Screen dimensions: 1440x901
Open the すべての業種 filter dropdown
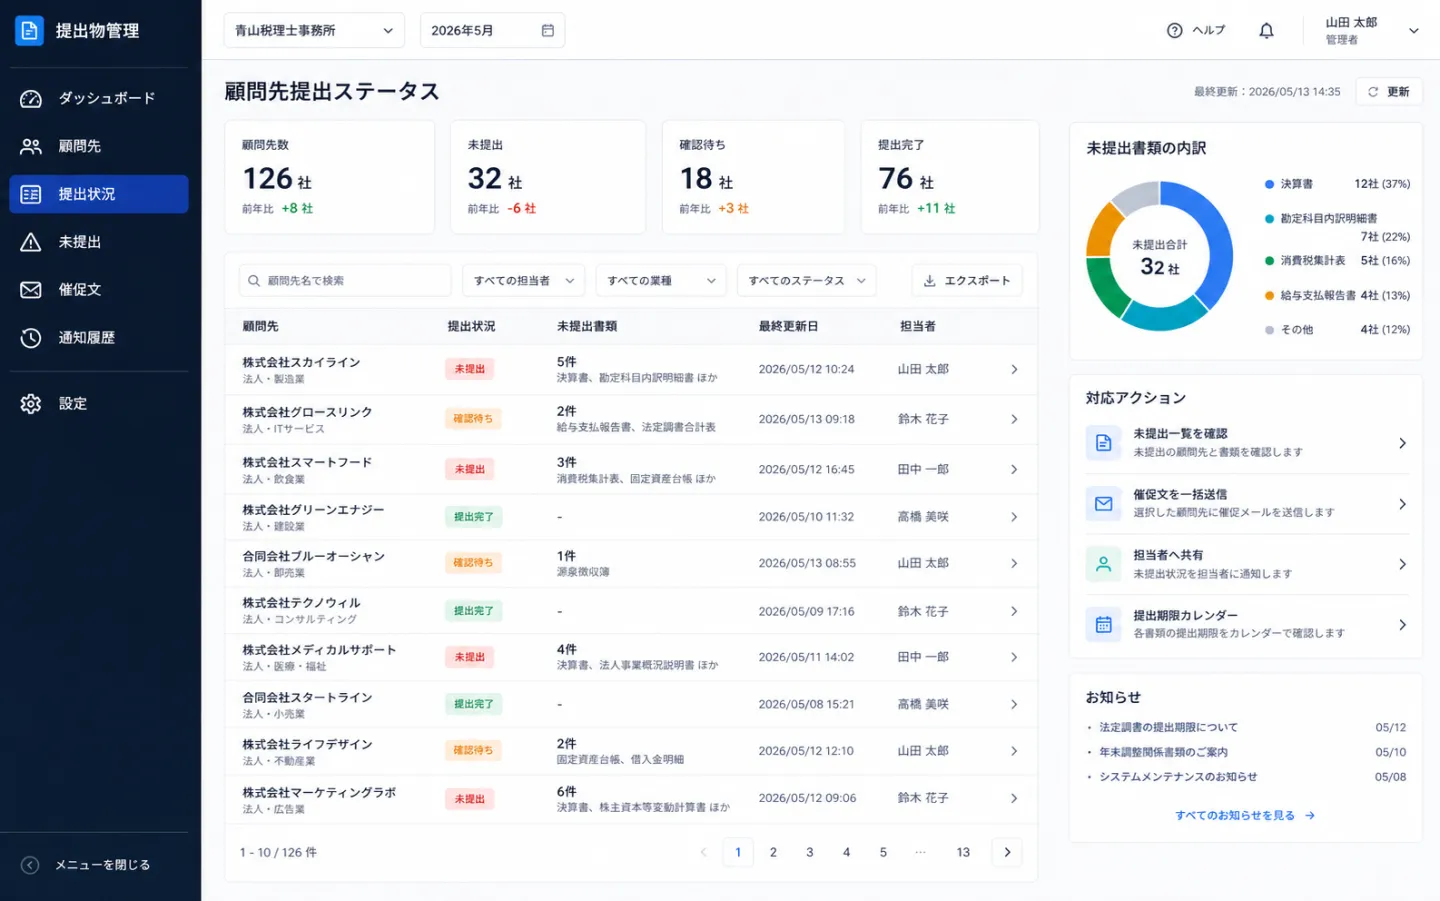tap(661, 281)
